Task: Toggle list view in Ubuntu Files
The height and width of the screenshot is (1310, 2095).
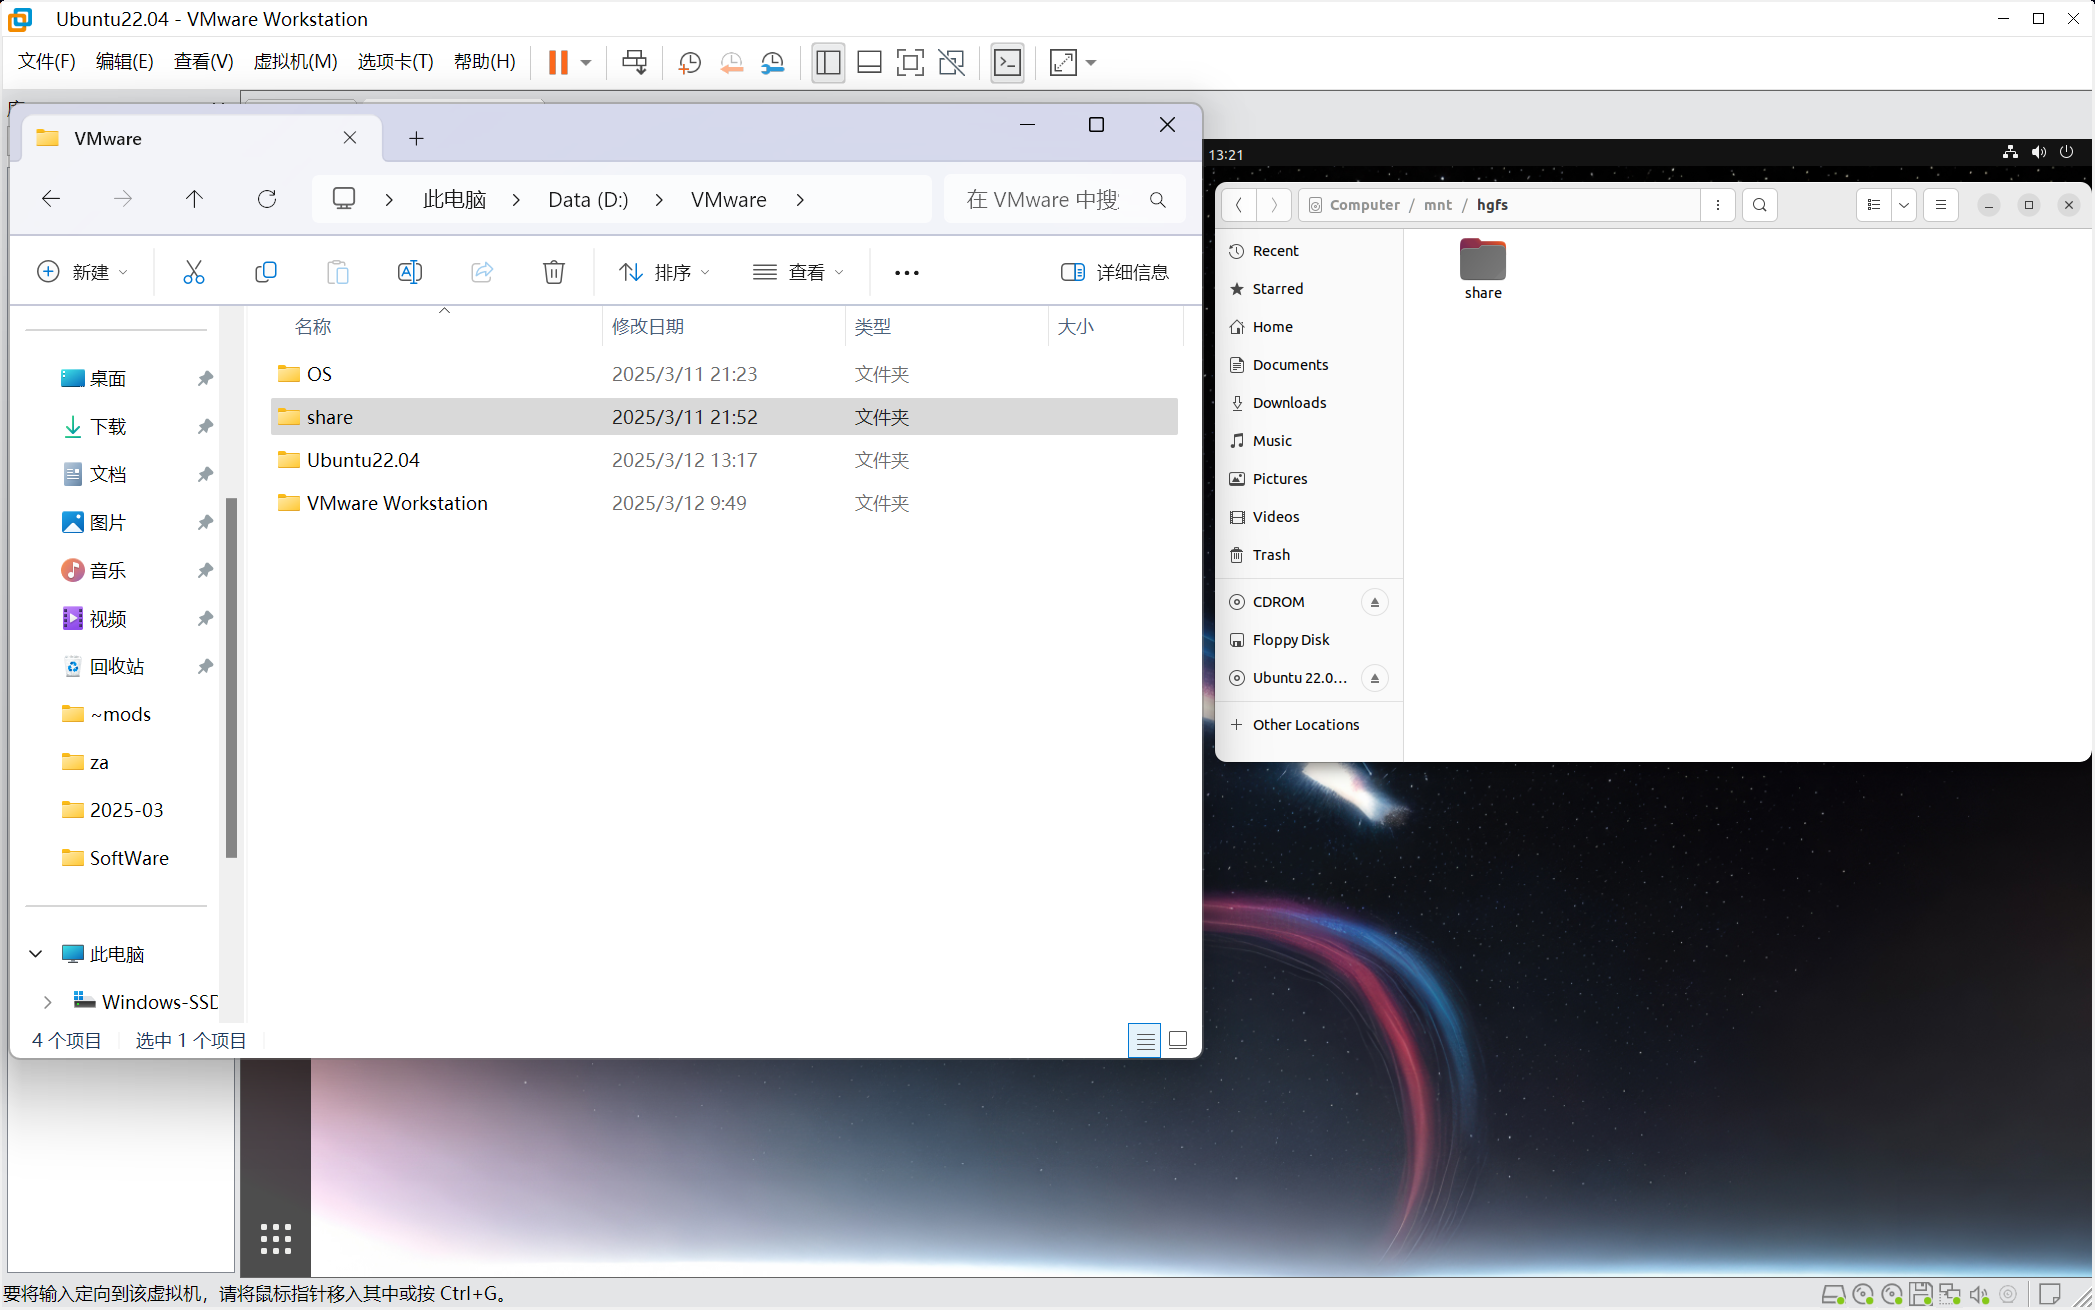Action: (1874, 205)
